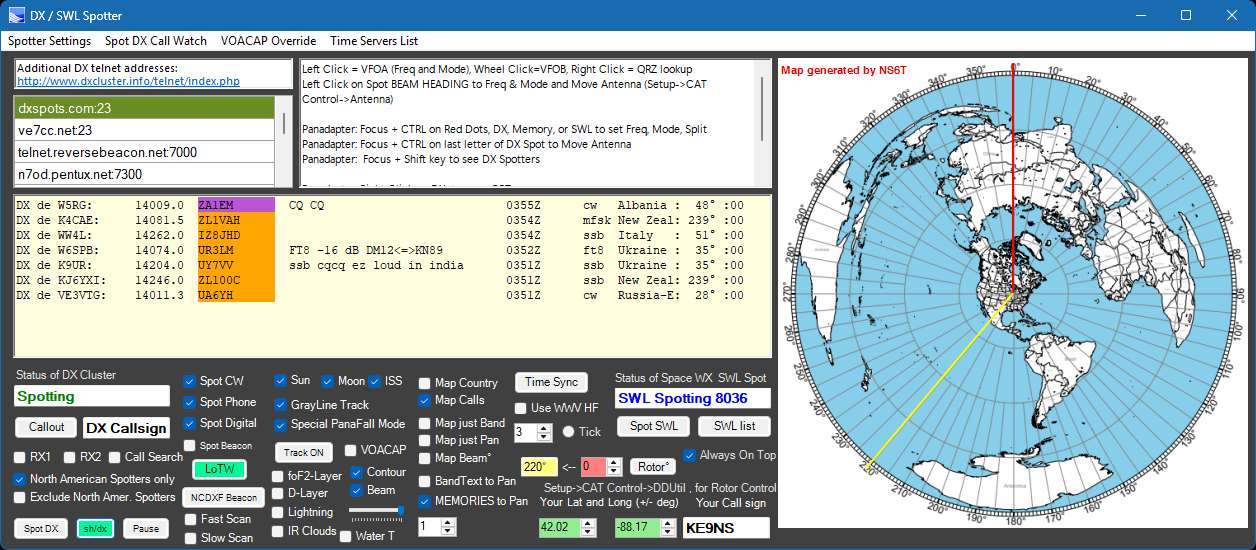Toggle the Always On Top checkbox
This screenshot has height=550, width=1256.
pos(690,455)
